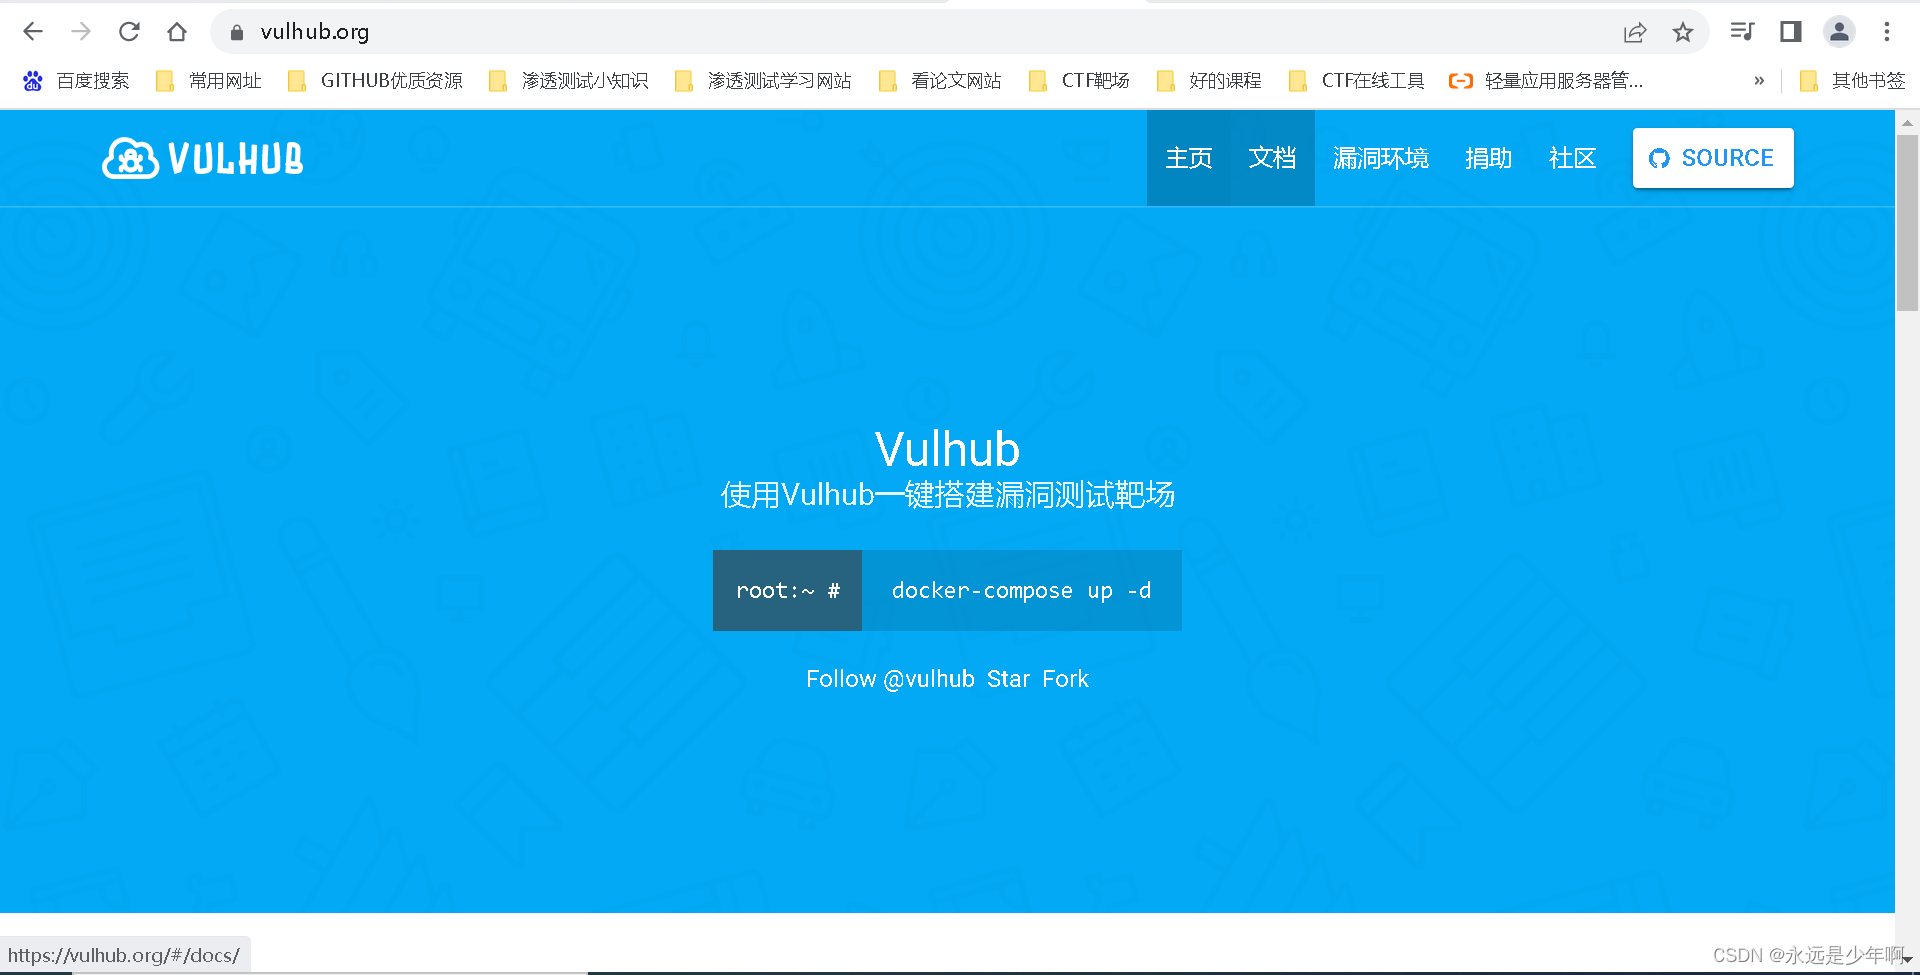Image resolution: width=1920 pixels, height=975 pixels.
Task: Open the 文档 nav item
Action: click(1272, 158)
